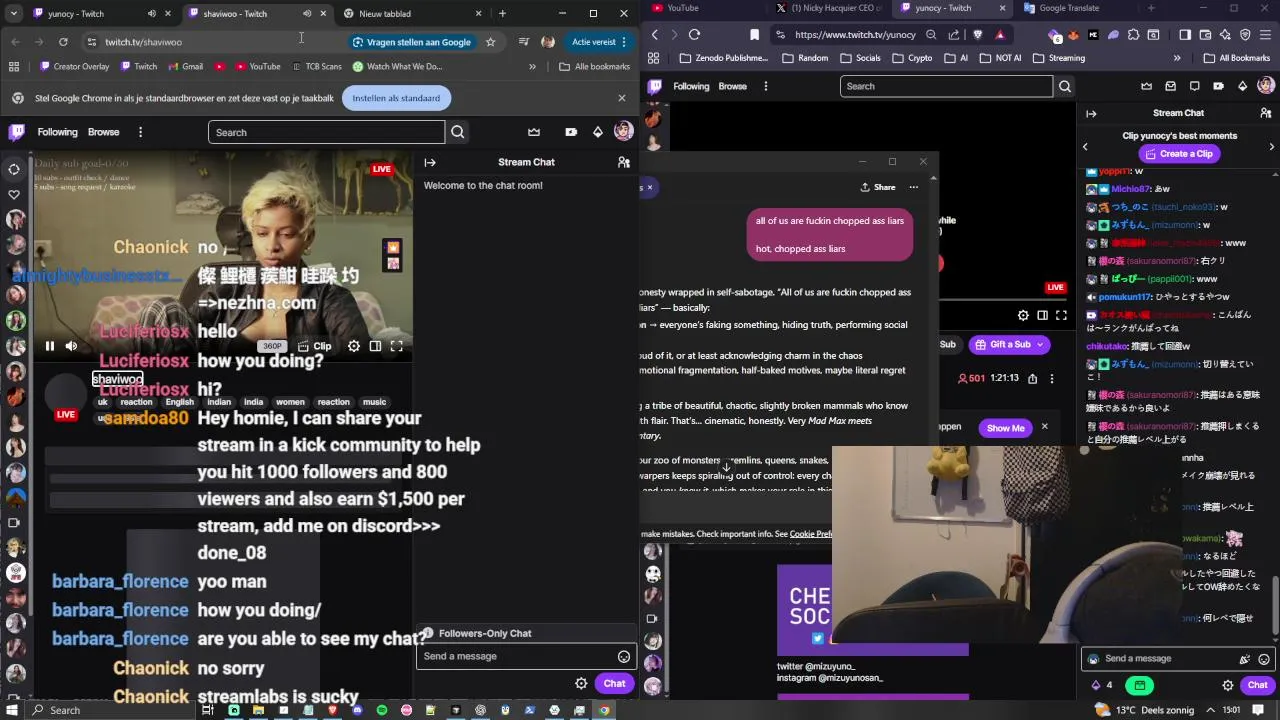Click Vragen stellen aan Google button
The image size is (1280, 720).
411,42
